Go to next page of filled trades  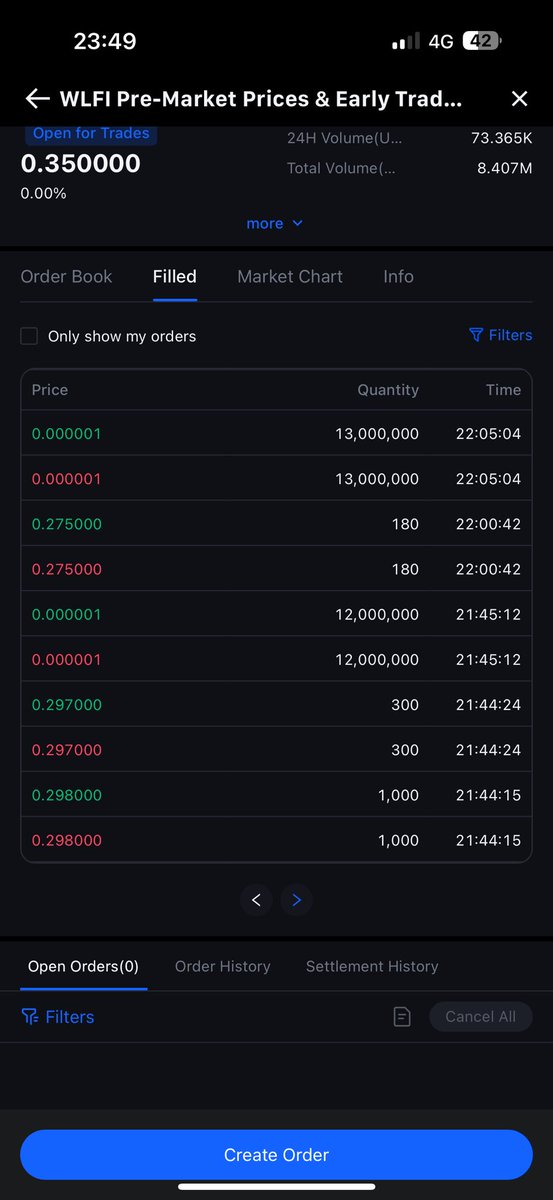point(296,900)
